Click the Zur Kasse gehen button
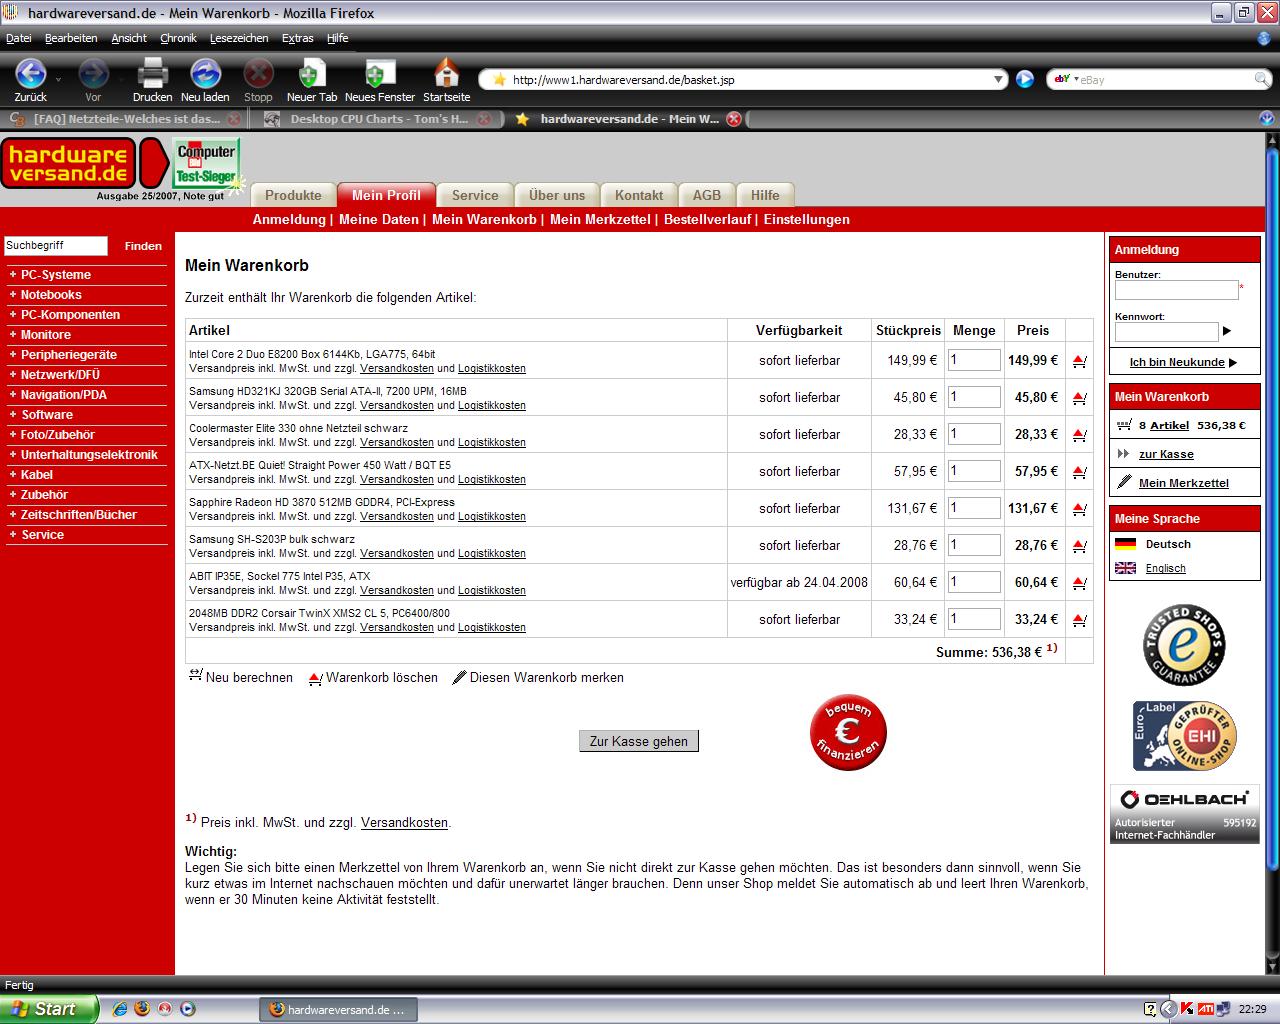 (639, 741)
